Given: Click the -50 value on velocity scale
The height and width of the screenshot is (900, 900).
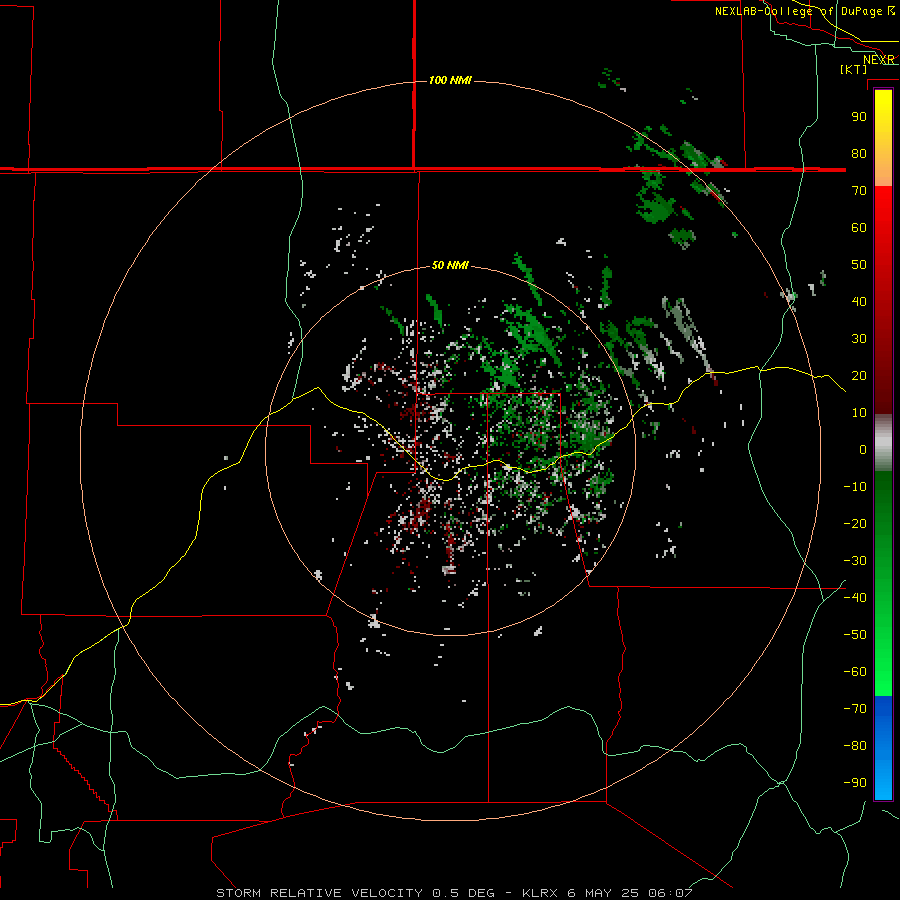Looking at the screenshot, I should [855, 635].
